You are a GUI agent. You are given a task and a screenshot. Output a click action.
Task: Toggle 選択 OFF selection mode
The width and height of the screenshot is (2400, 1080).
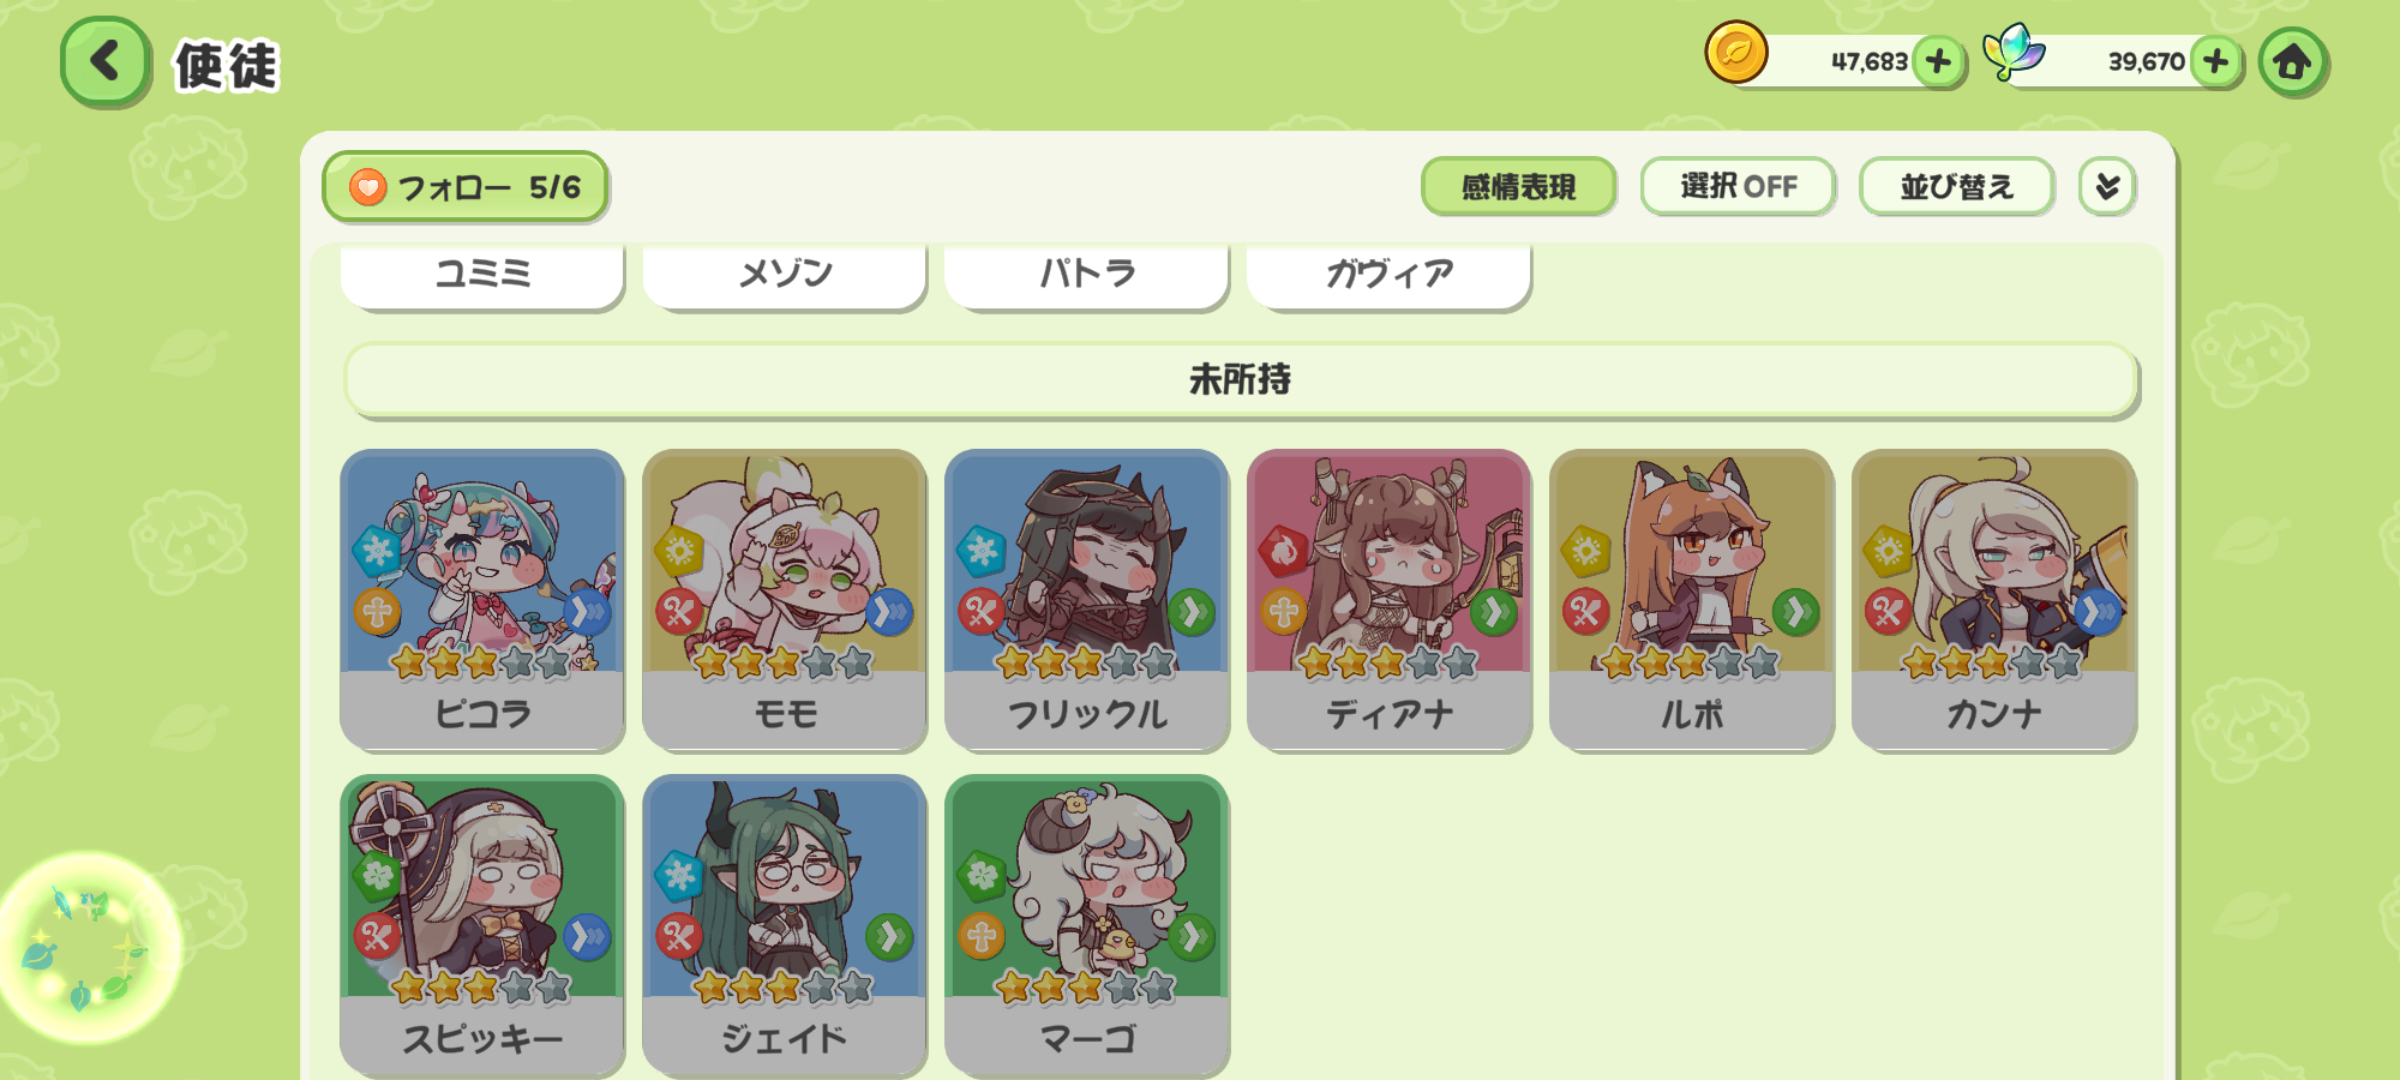[1738, 187]
